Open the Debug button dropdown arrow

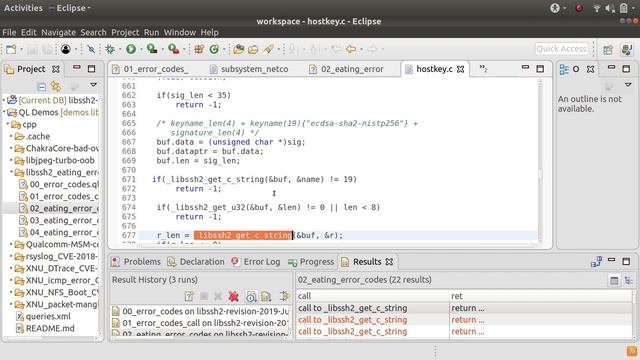[120, 50]
